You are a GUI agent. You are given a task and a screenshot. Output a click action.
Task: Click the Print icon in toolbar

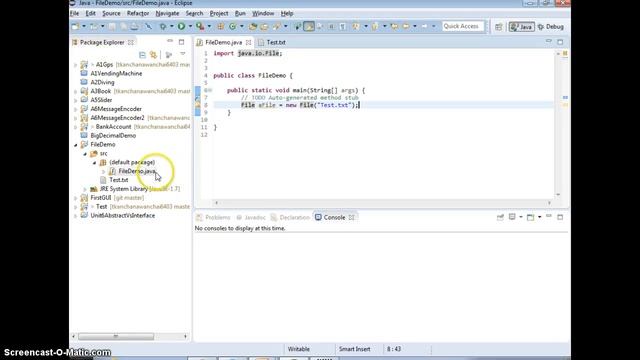pyautogui.click(x=134, y=27)
